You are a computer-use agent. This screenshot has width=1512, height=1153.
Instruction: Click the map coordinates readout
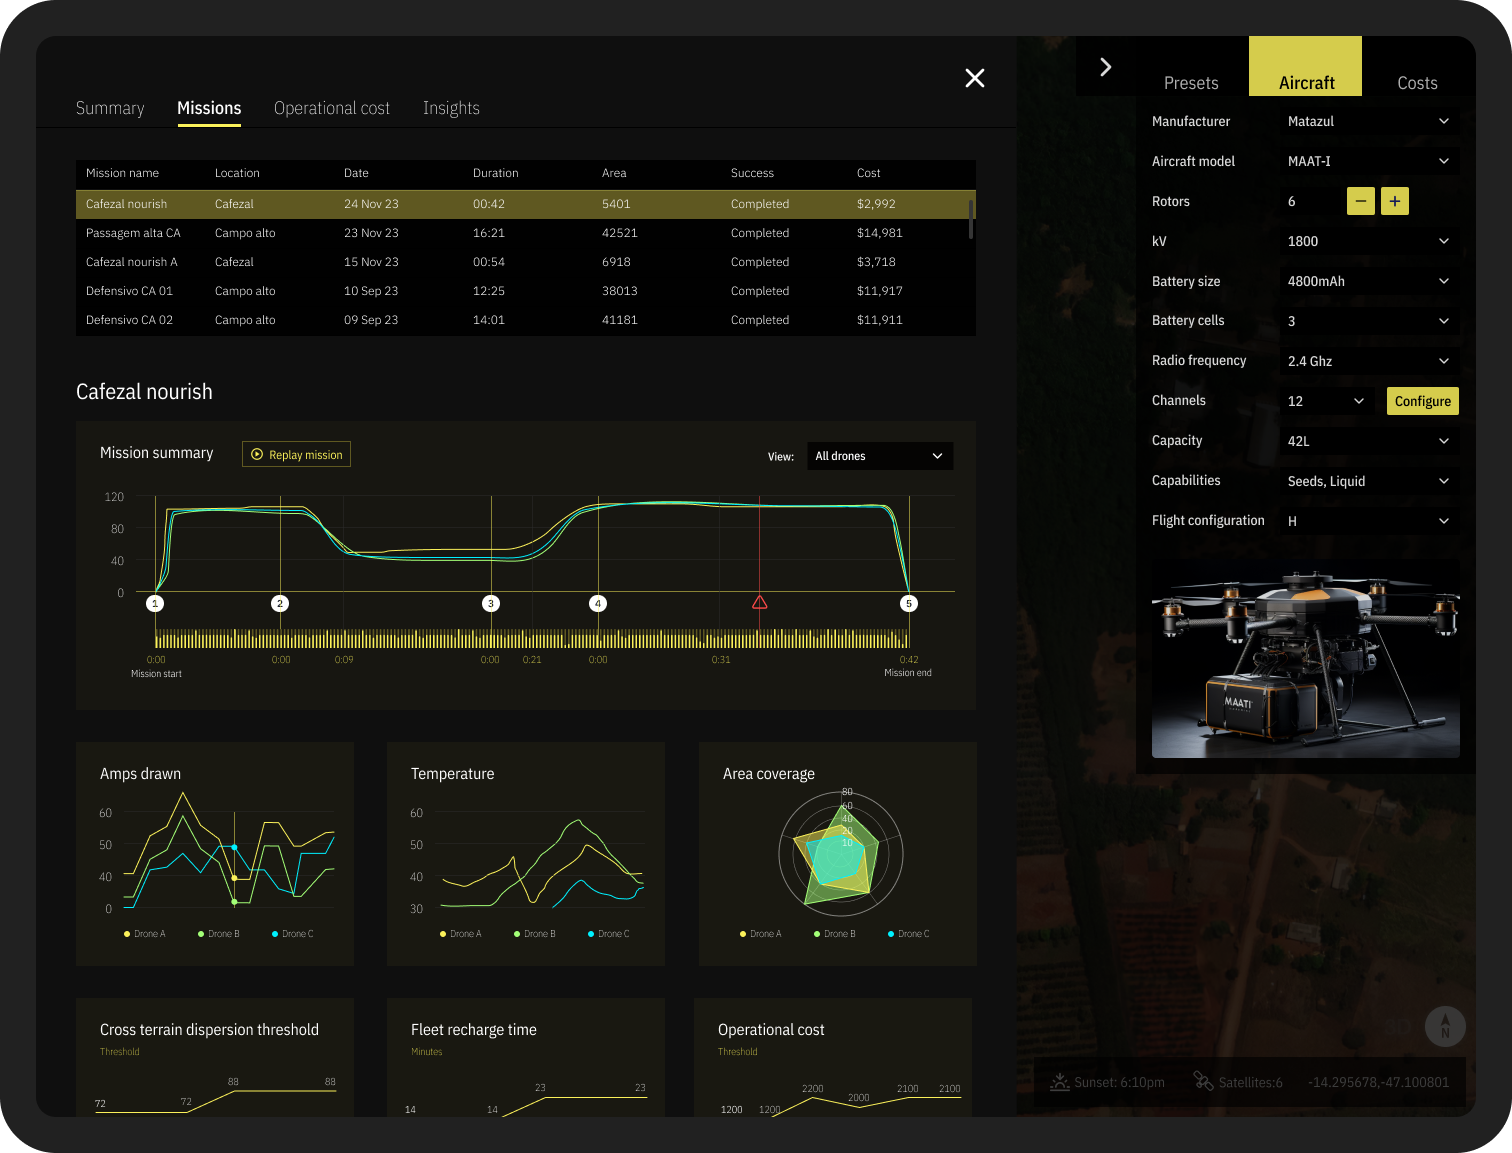[1378, 1082]
